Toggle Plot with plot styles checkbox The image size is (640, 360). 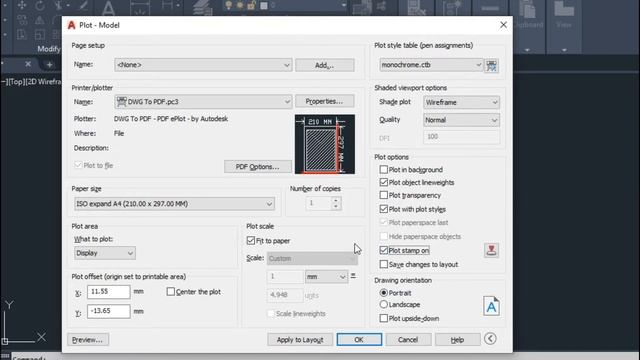pos(384,209)
